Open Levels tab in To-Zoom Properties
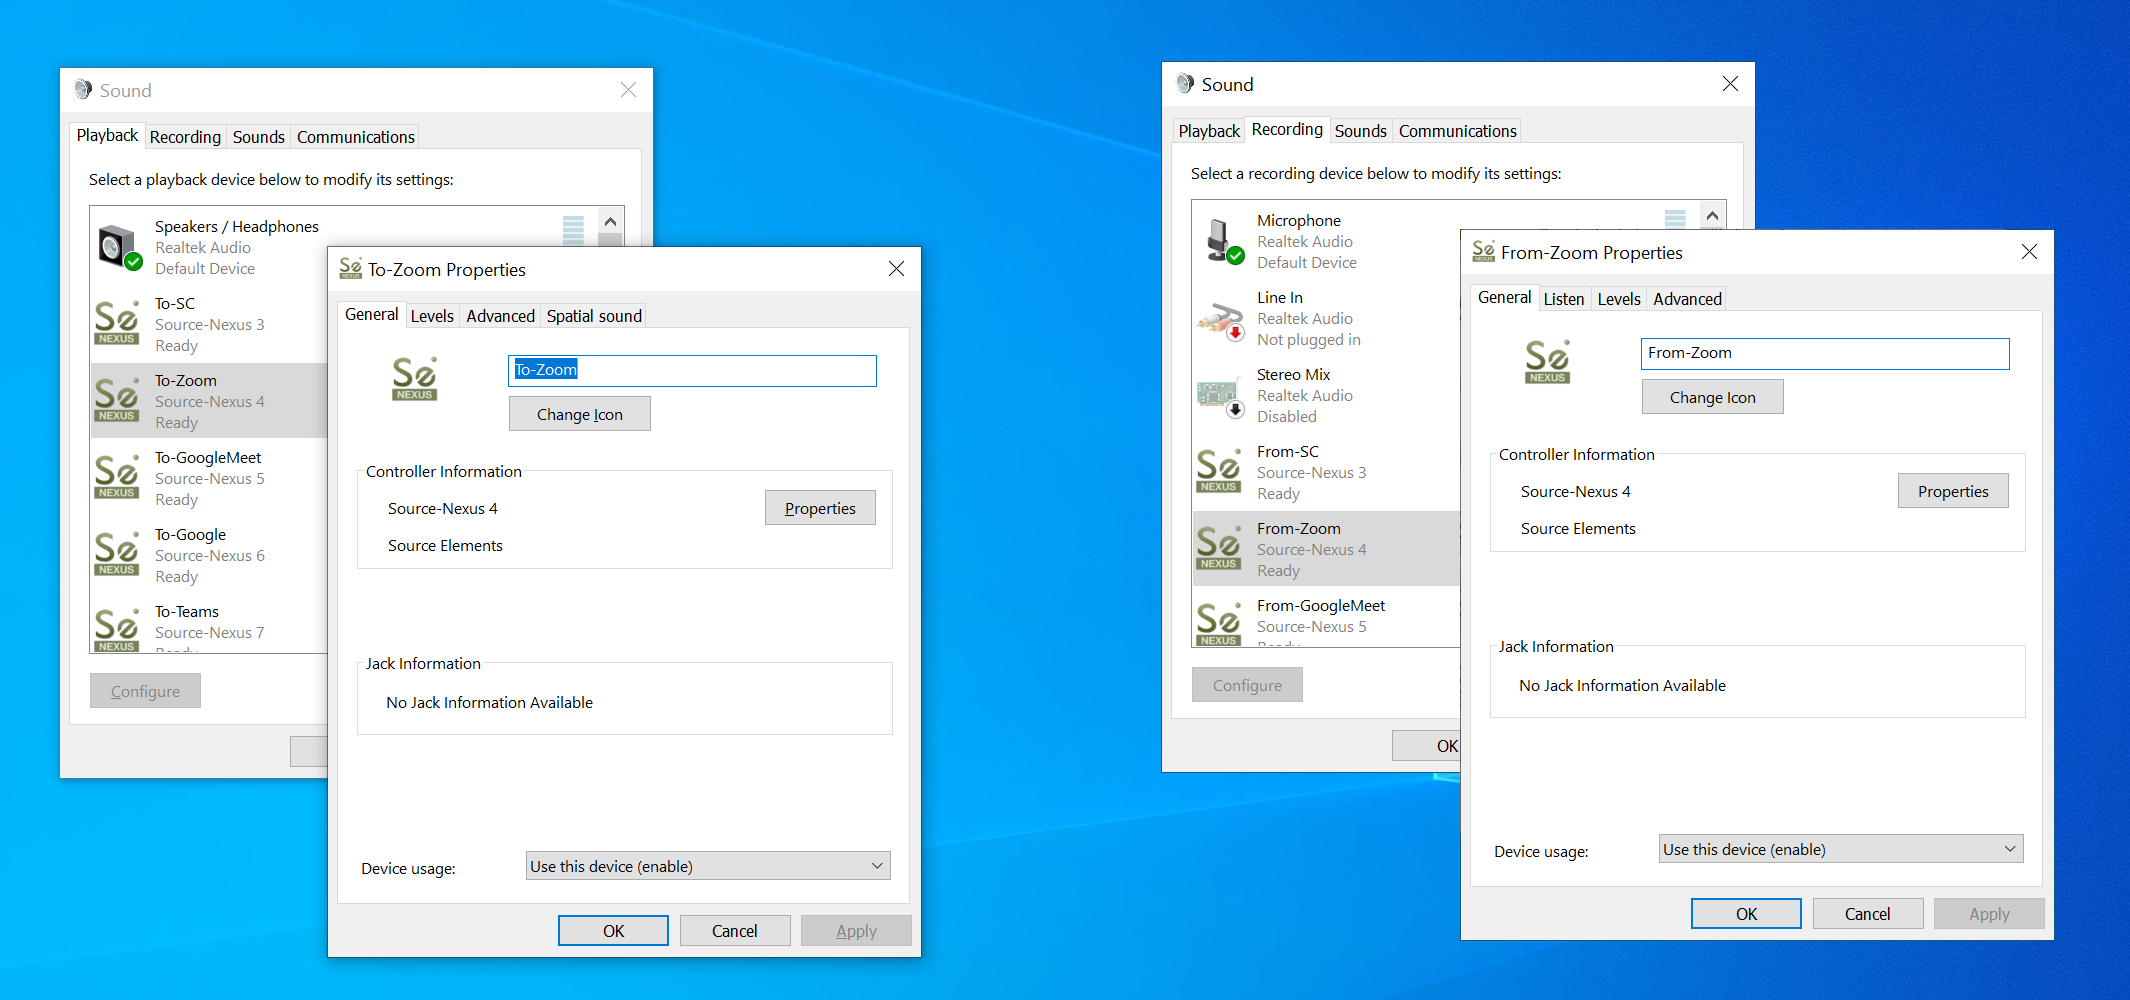The height and width of the screenshot is (1000, 2130). [432, 316]
